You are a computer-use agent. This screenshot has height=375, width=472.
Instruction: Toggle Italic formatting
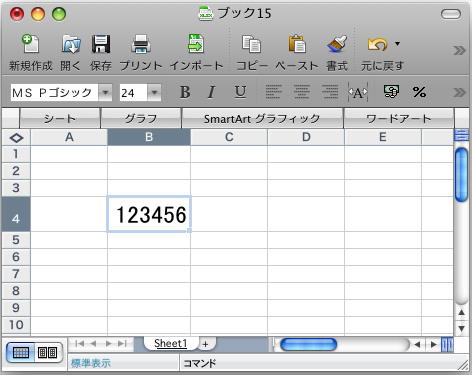pos(211,92)
